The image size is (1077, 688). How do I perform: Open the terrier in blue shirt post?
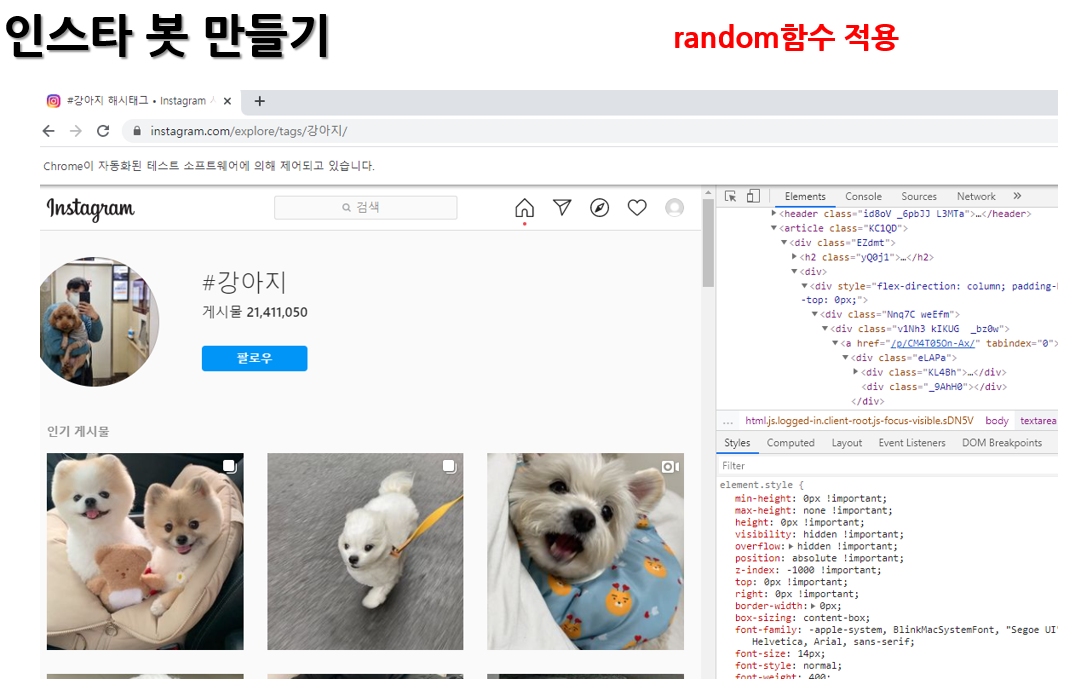click(585, 551)
